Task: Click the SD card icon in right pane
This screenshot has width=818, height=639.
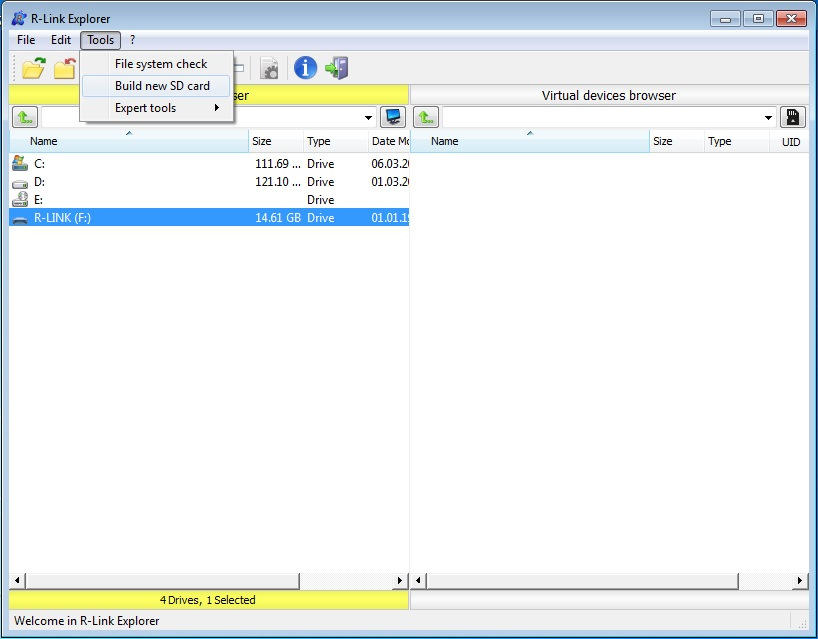Action: coord(792,117)
